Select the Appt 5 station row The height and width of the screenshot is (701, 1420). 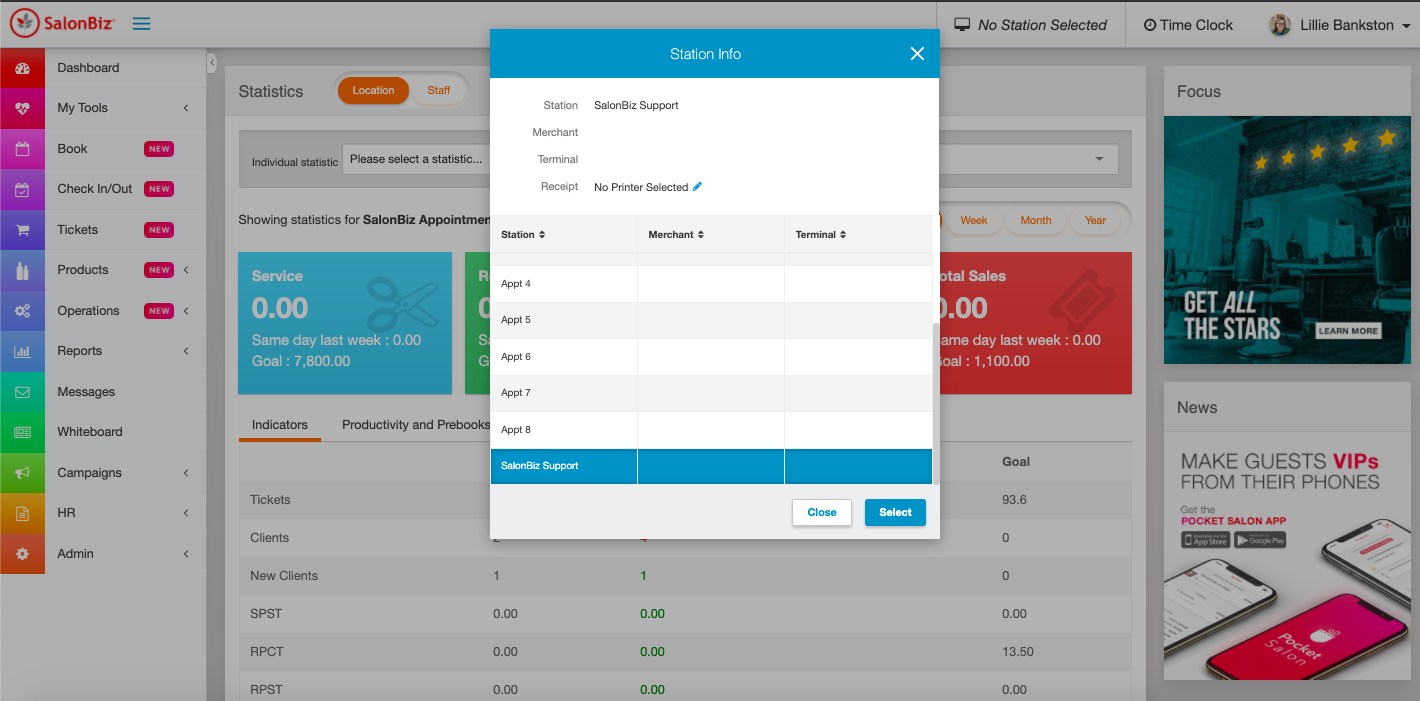[711, 320]
